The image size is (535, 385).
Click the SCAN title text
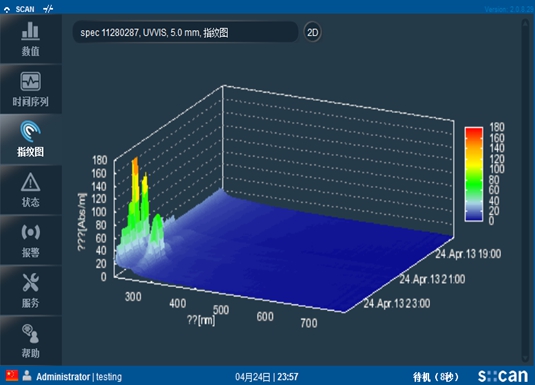click(x=25, y=9)
